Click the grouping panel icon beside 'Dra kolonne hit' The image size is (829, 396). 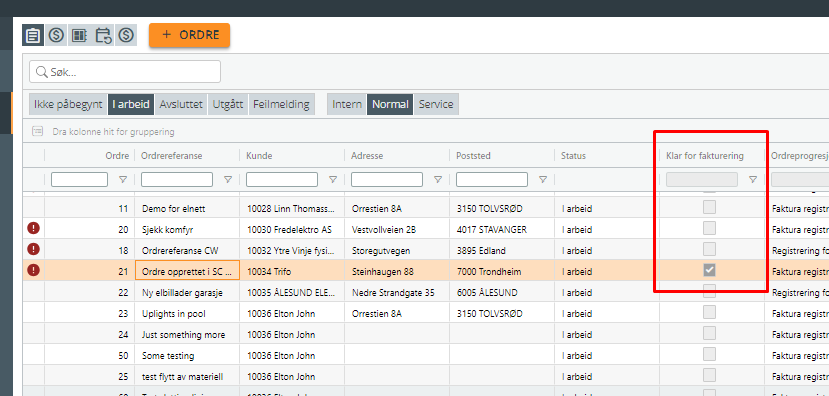(37, 132)
